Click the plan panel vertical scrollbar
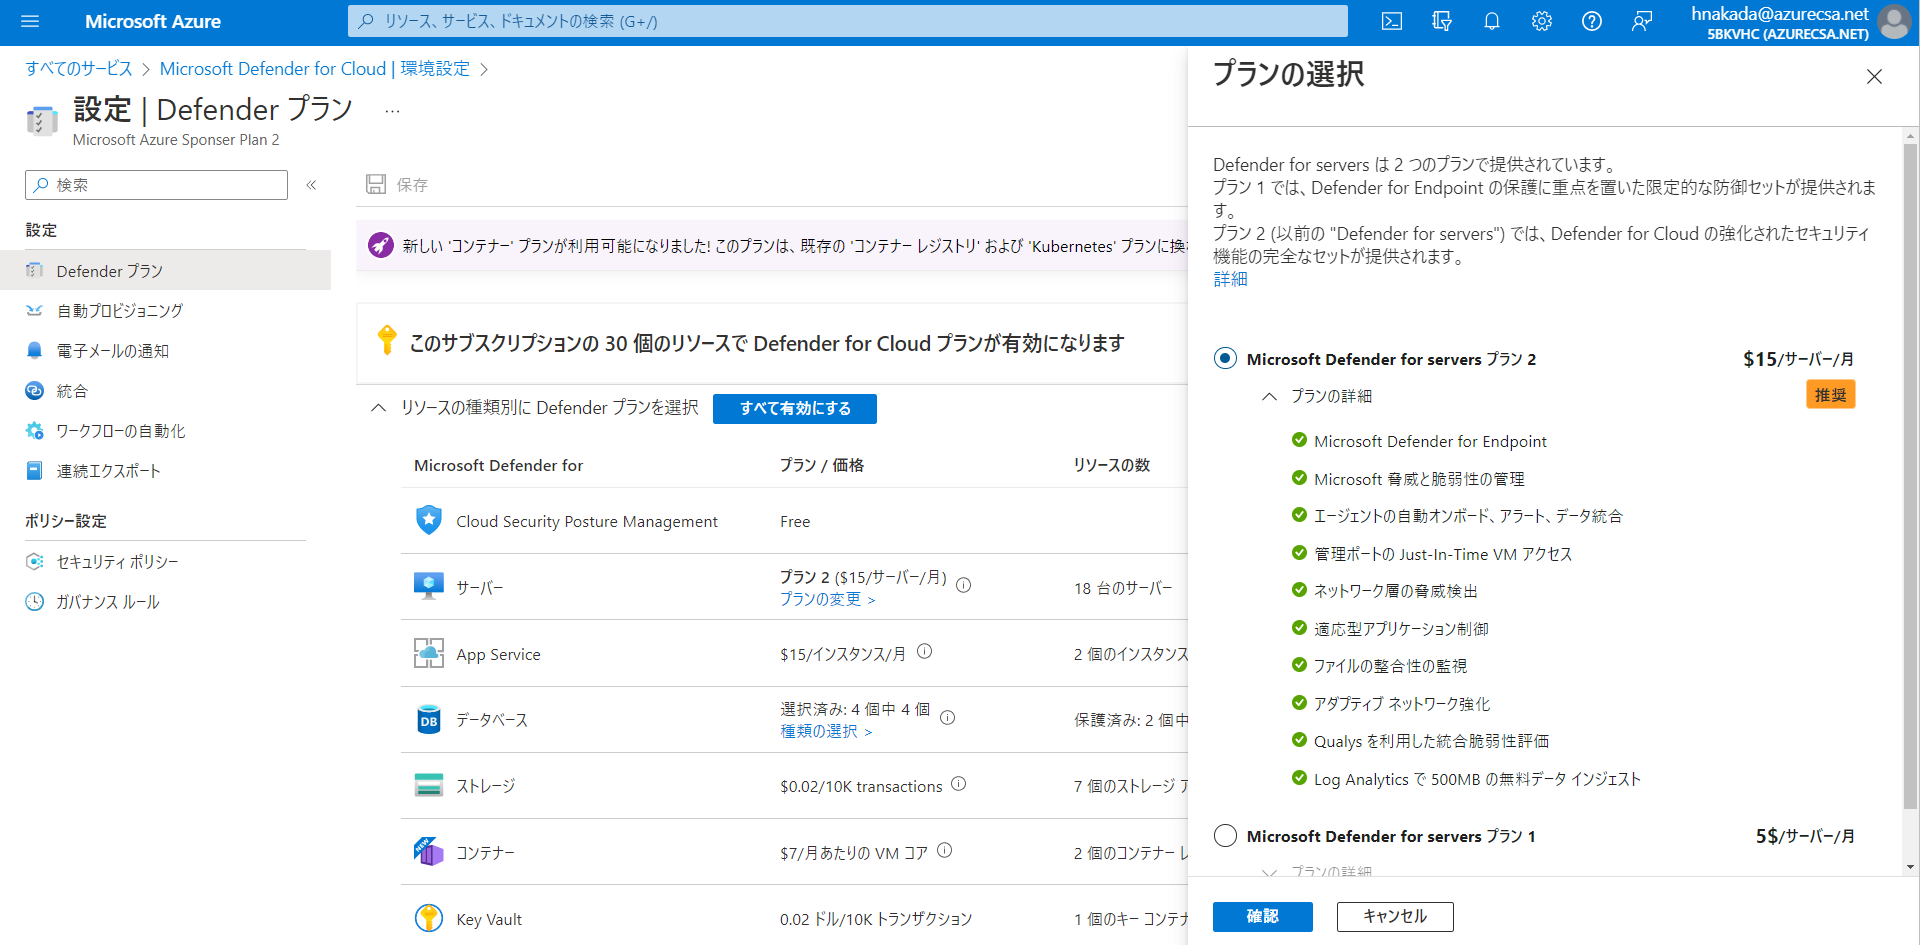This screenshot has height=945, width=1920. click(1910, 475)
